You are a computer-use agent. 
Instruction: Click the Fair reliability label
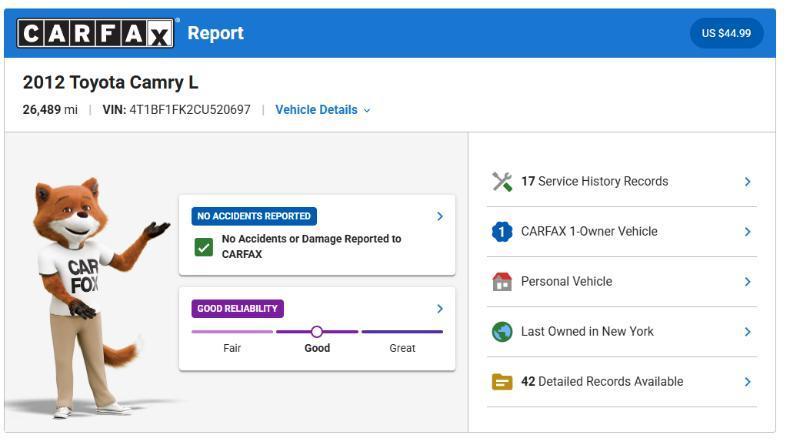pos(232,348)
